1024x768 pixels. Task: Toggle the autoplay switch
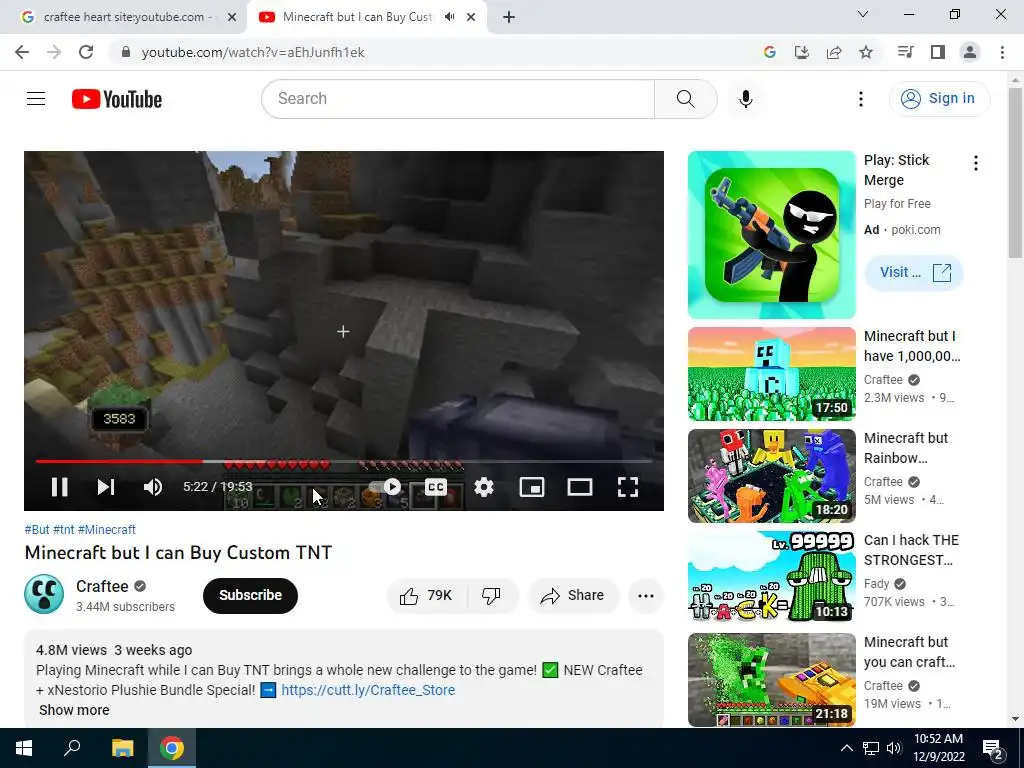pos(385,487)
